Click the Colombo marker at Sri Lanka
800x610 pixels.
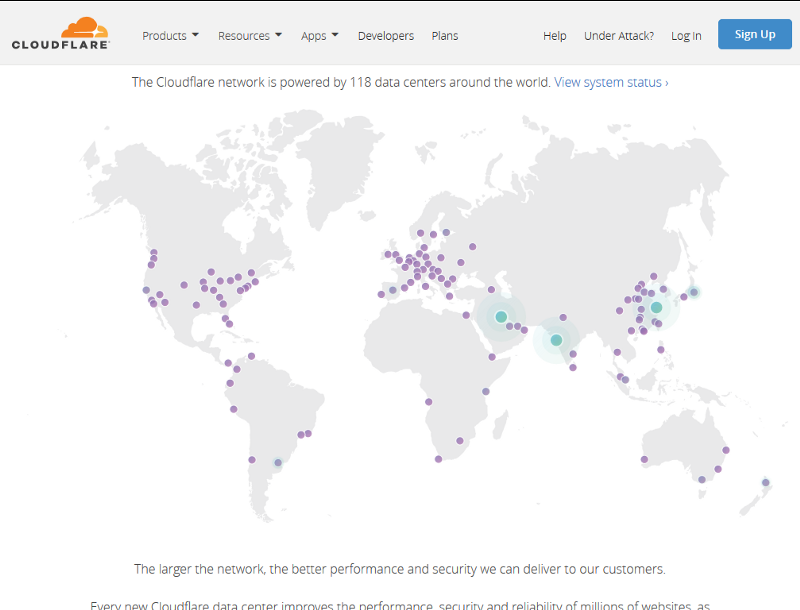tap(573, 367)
